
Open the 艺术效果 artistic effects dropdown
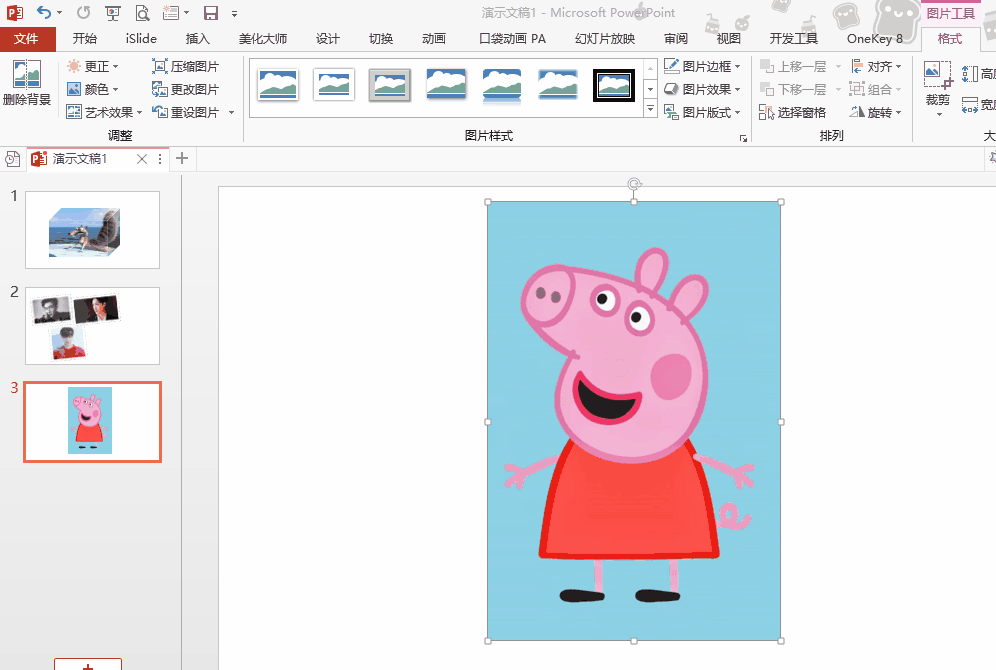pyautogui.click(x=104, y=112)
